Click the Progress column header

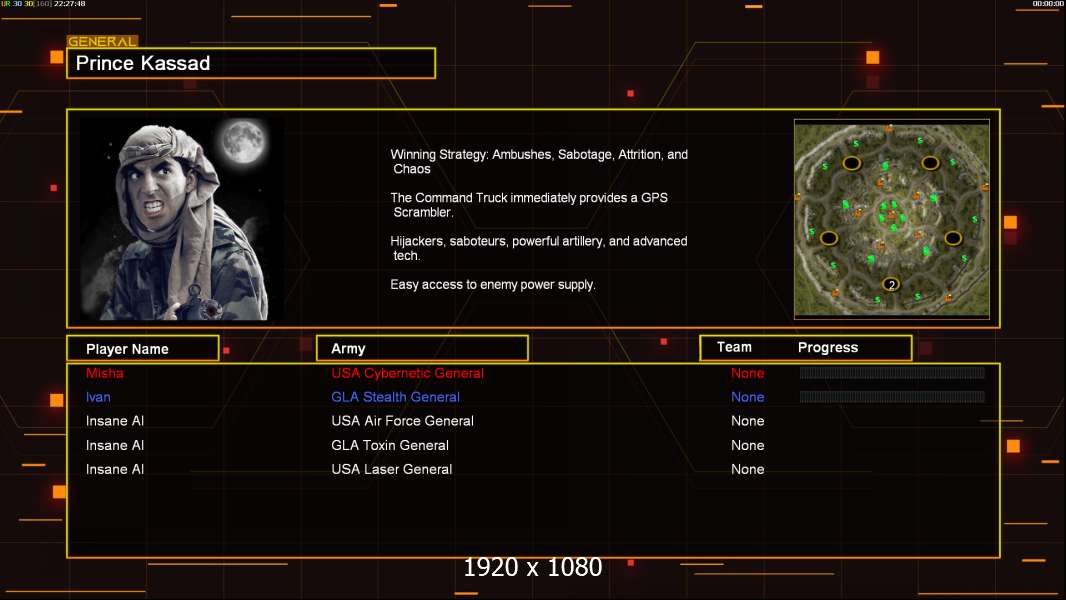827,347
